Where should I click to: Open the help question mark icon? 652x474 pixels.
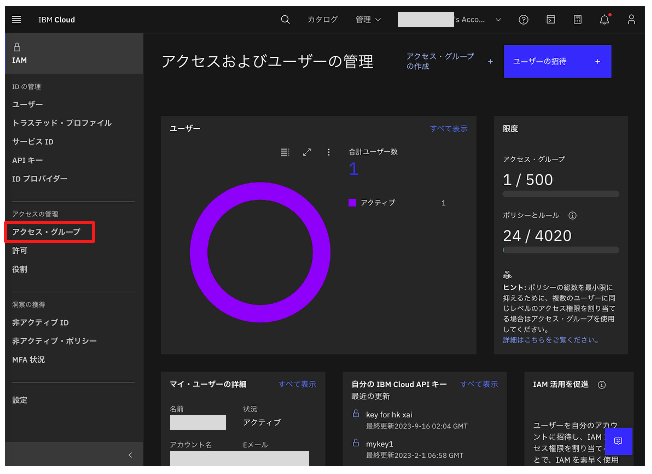(x=523, y=19)
